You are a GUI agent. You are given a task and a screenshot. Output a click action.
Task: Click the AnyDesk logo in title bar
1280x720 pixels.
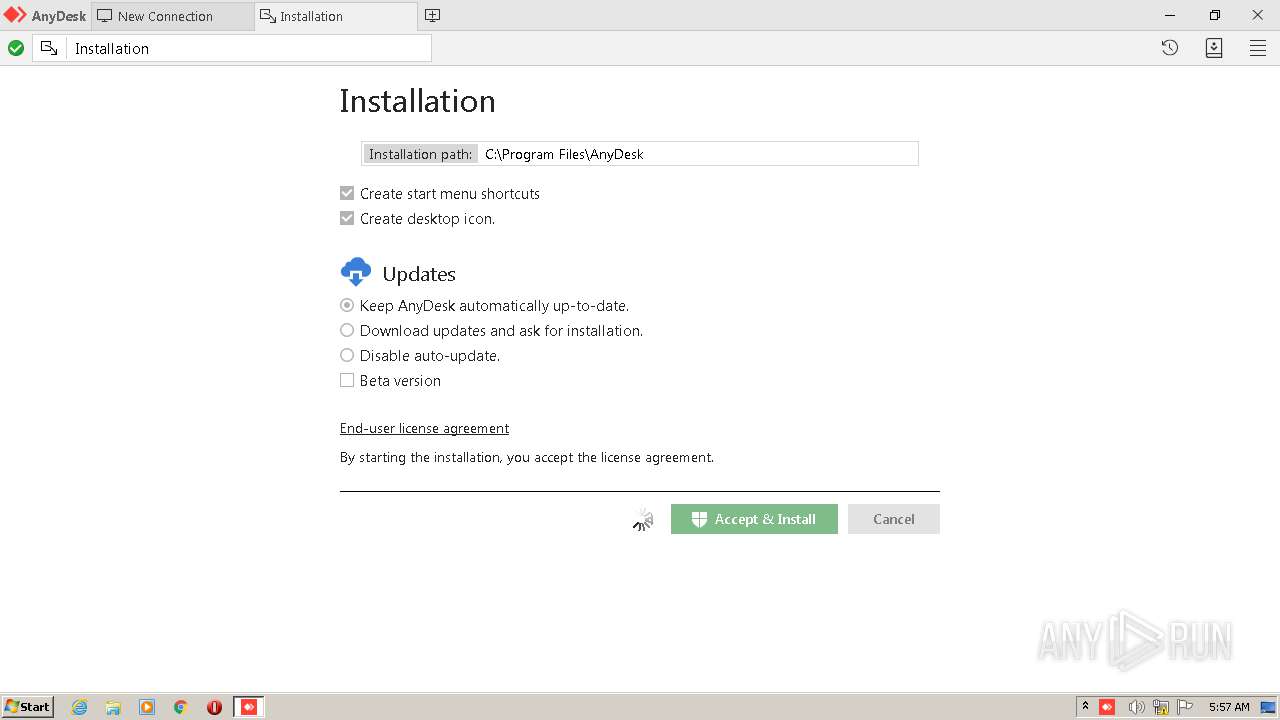pos(15,16)
